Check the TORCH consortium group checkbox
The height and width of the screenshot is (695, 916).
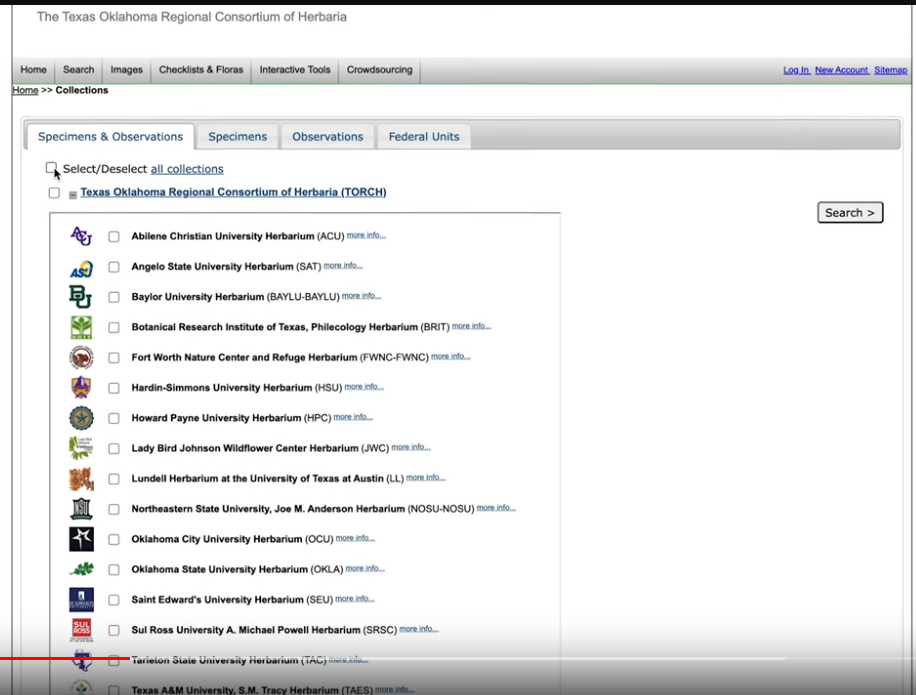[x=54, y=193]
